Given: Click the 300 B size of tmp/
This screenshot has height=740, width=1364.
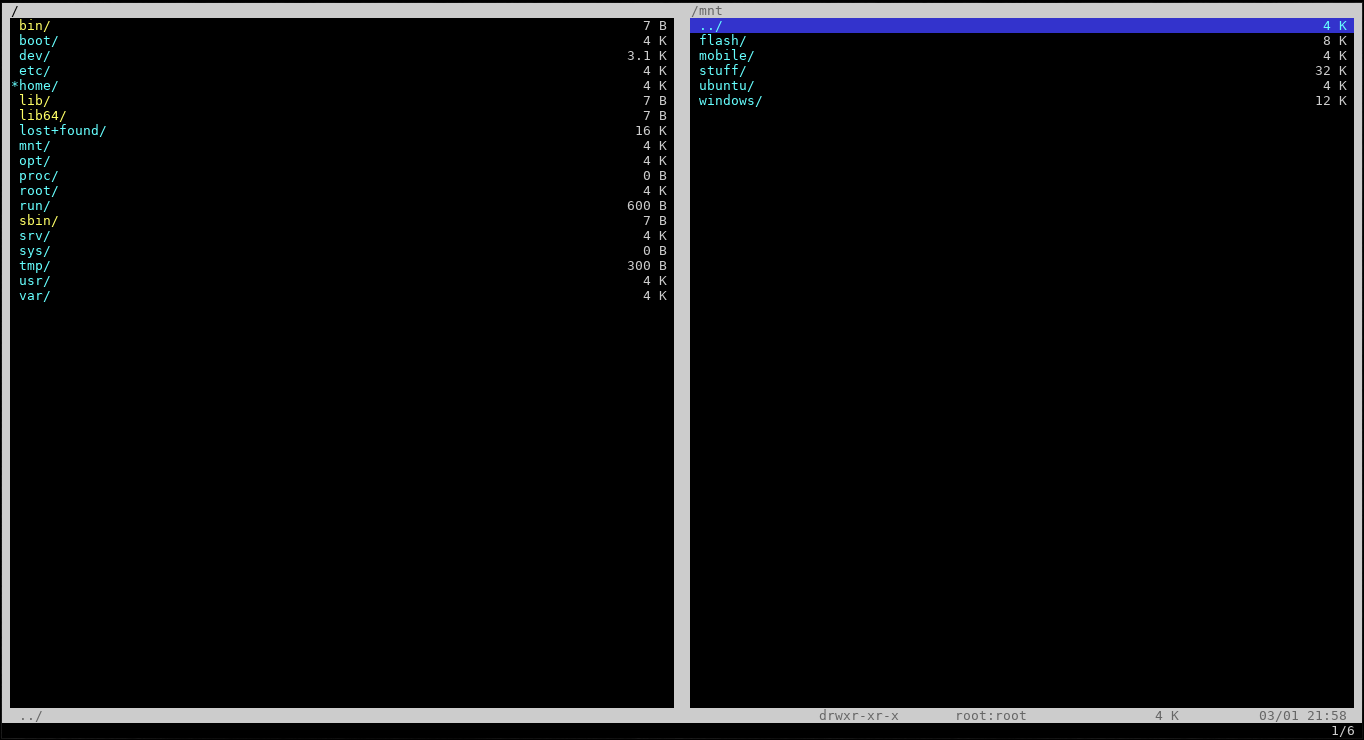Looking at the screenshot, I should (647, 266).
